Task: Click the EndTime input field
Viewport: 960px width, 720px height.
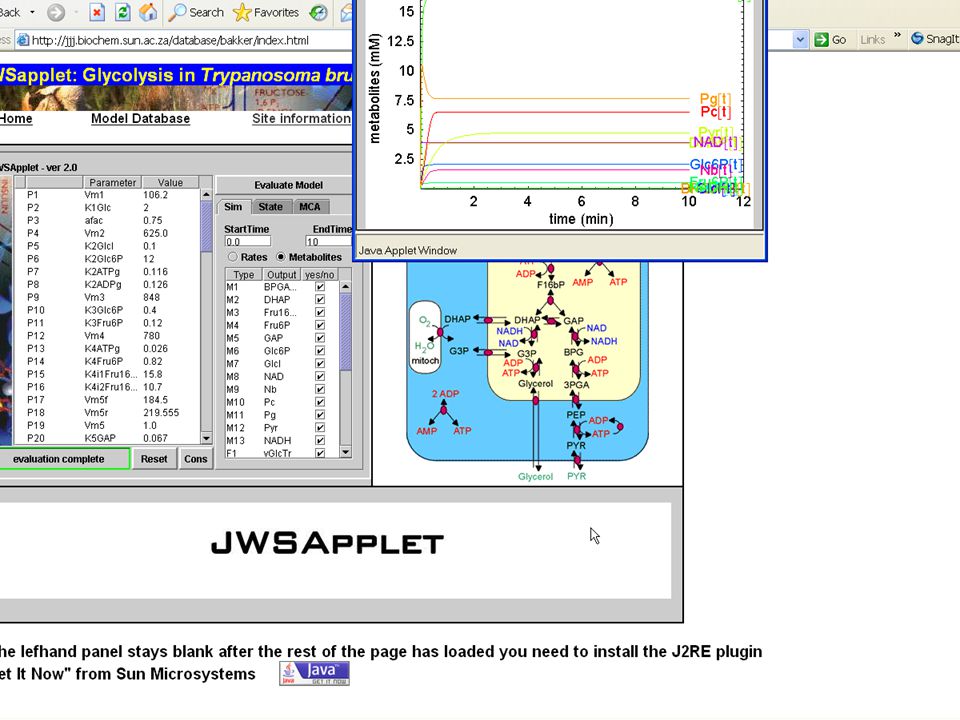Action: pos(329,241)
